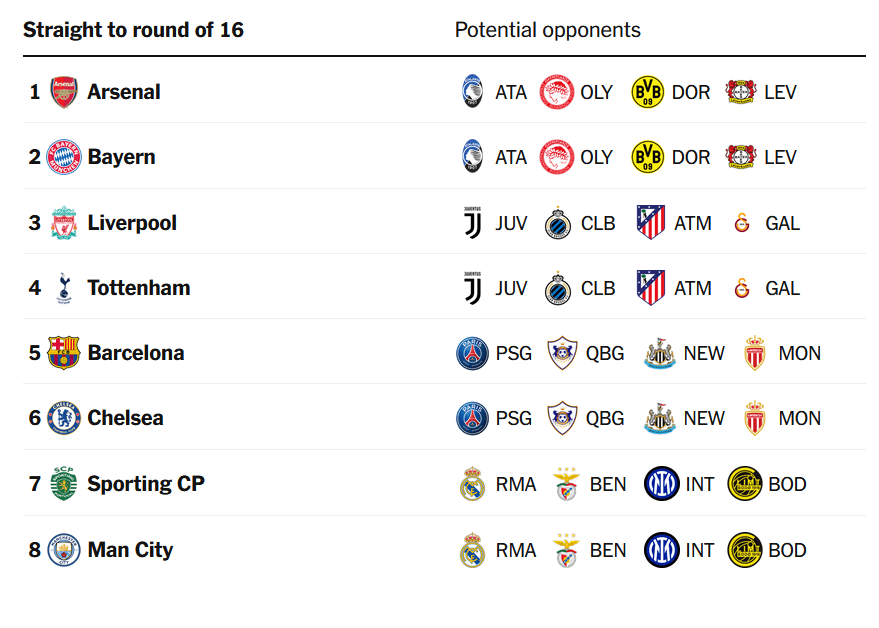Viewport: 879px width, 628px height.
Task: Click the Bayern Munich club logo
Action: click(x=64, y=157)
